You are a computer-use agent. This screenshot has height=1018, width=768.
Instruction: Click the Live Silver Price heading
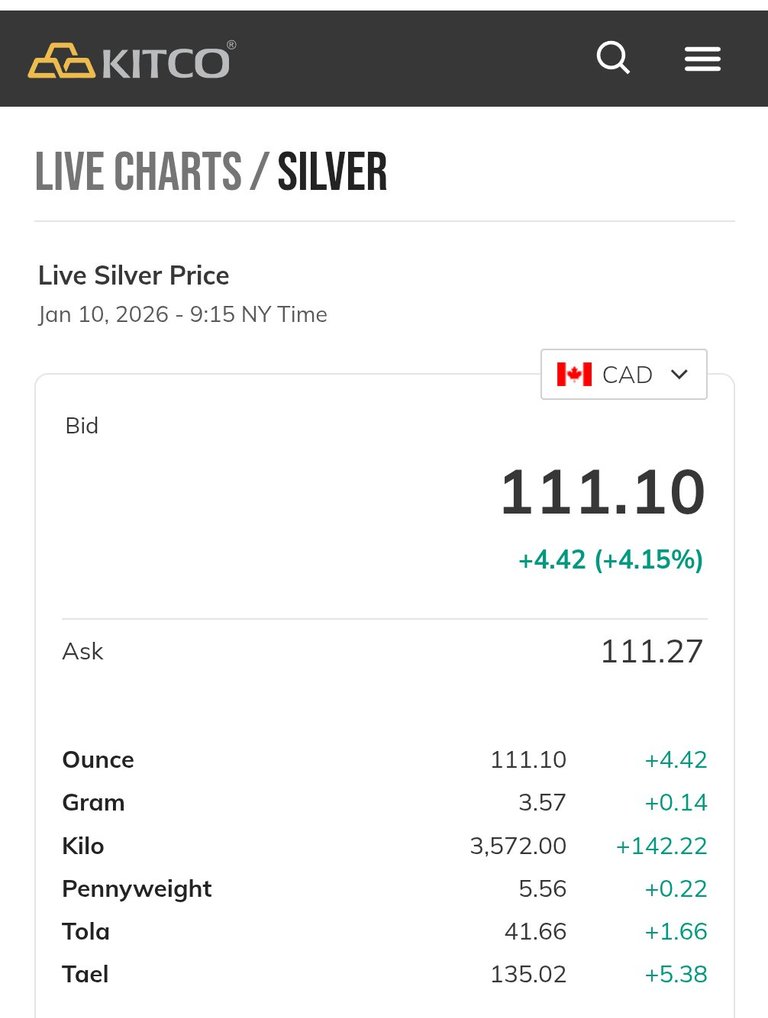pyautogui.click(x=134, y=276)
